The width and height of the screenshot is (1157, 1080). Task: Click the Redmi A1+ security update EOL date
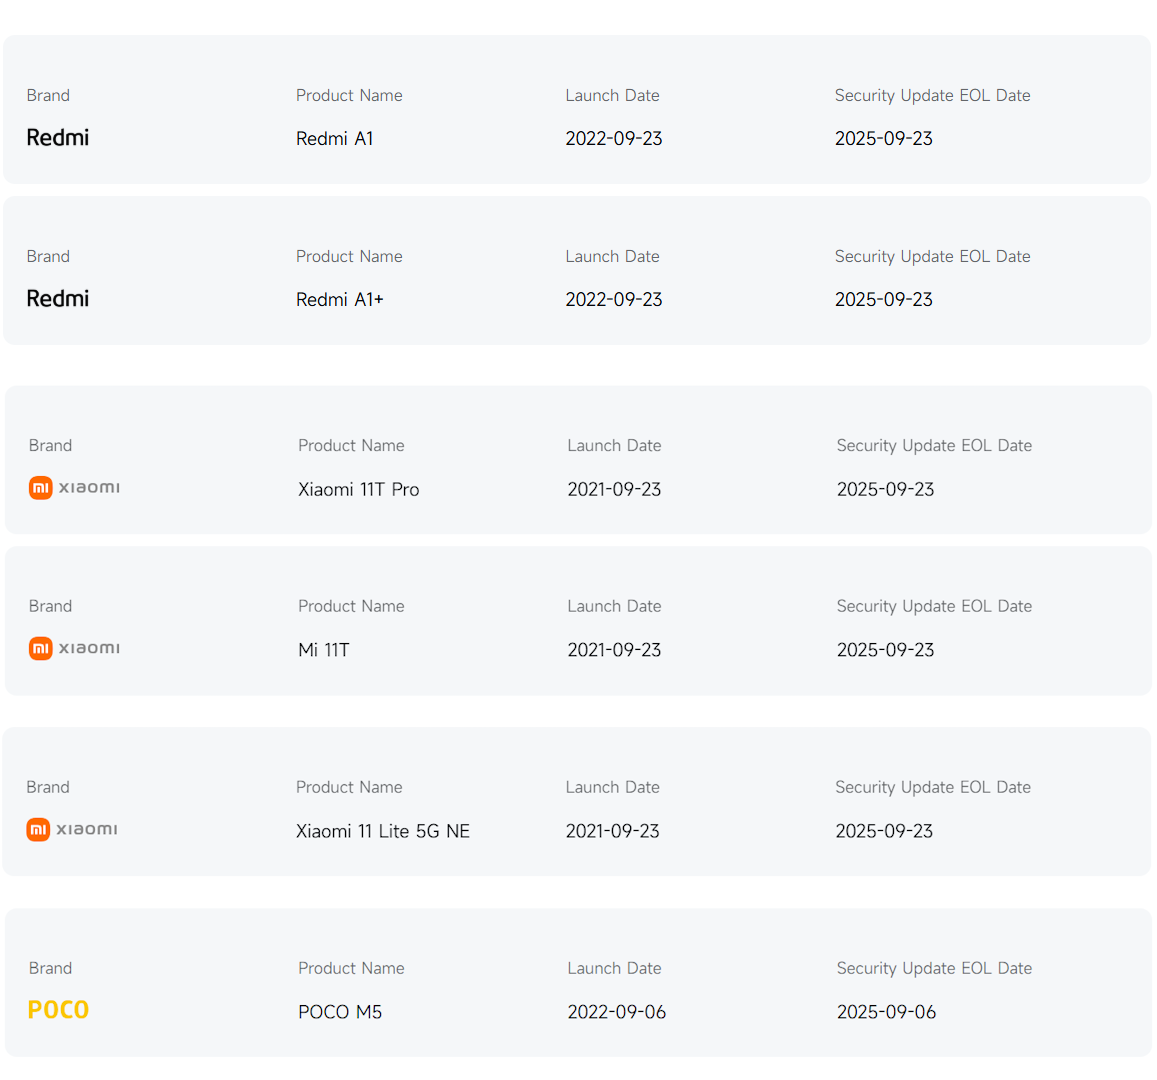[883, 300]
